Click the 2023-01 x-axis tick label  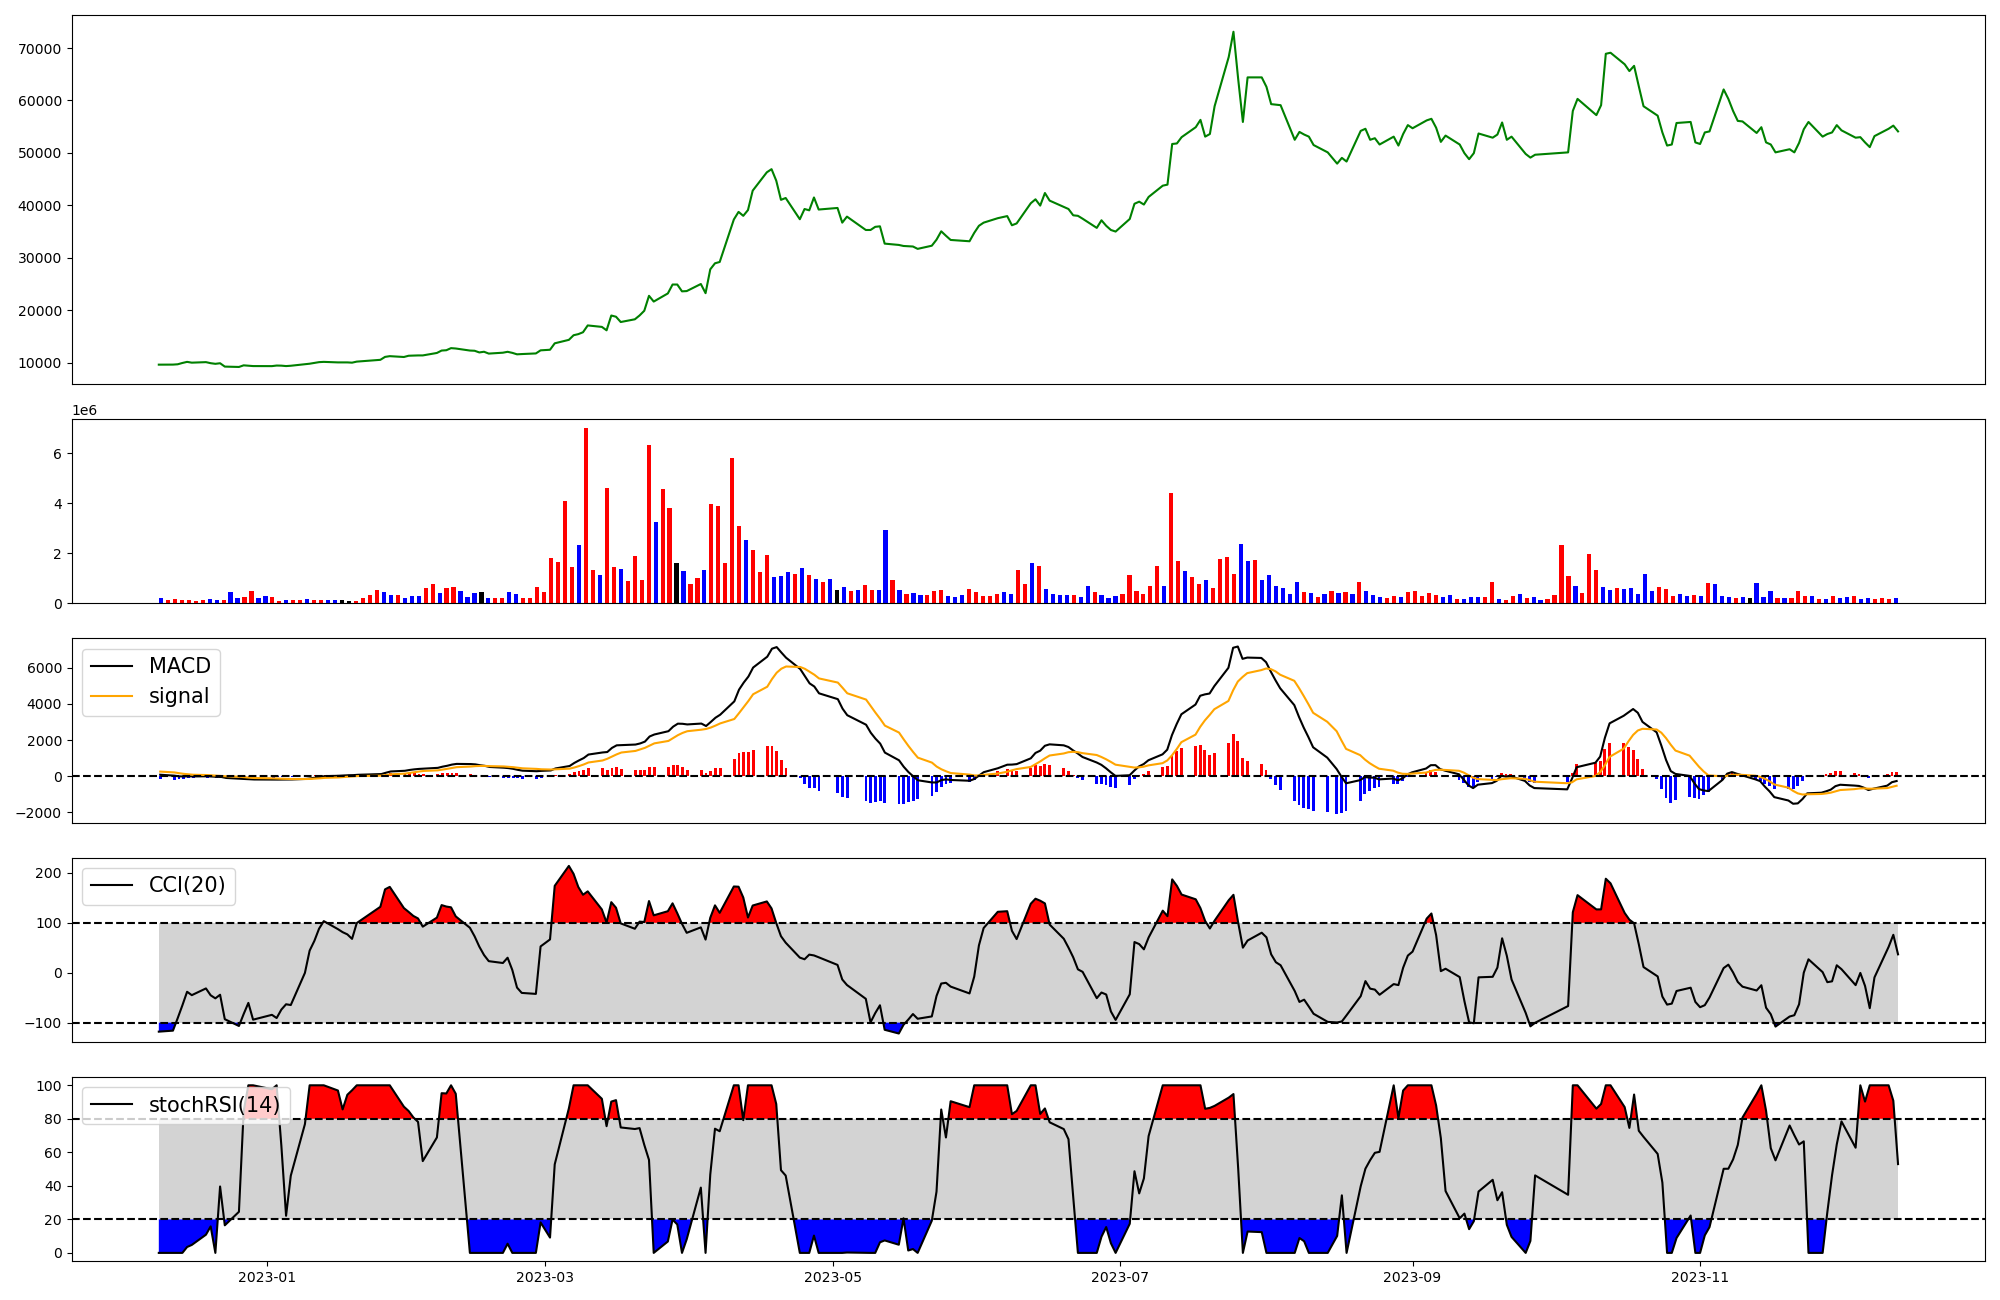tap(267, 1277)
